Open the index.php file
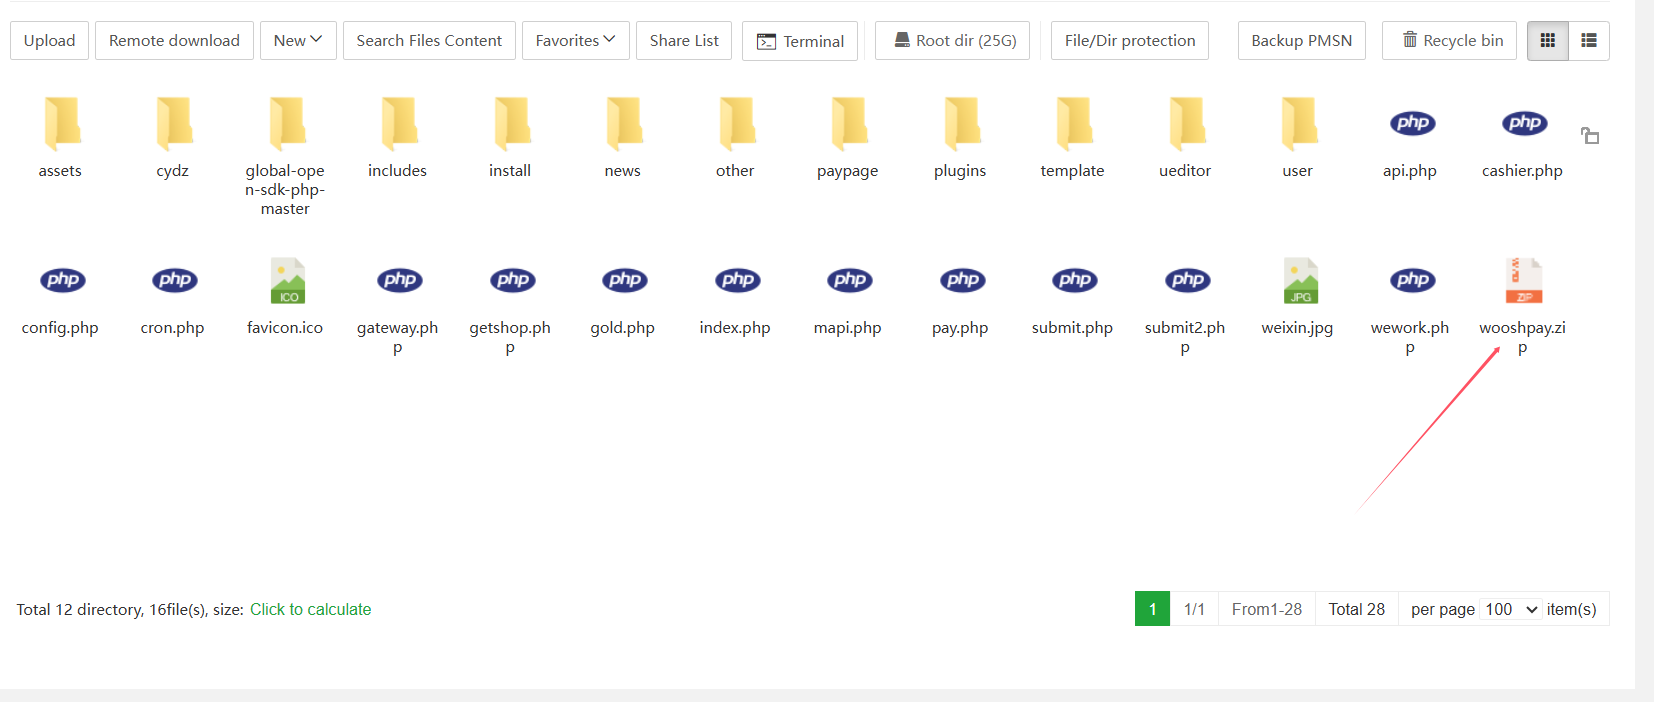The width and height of the screenshot is (1654, 702). pos(736,282)
